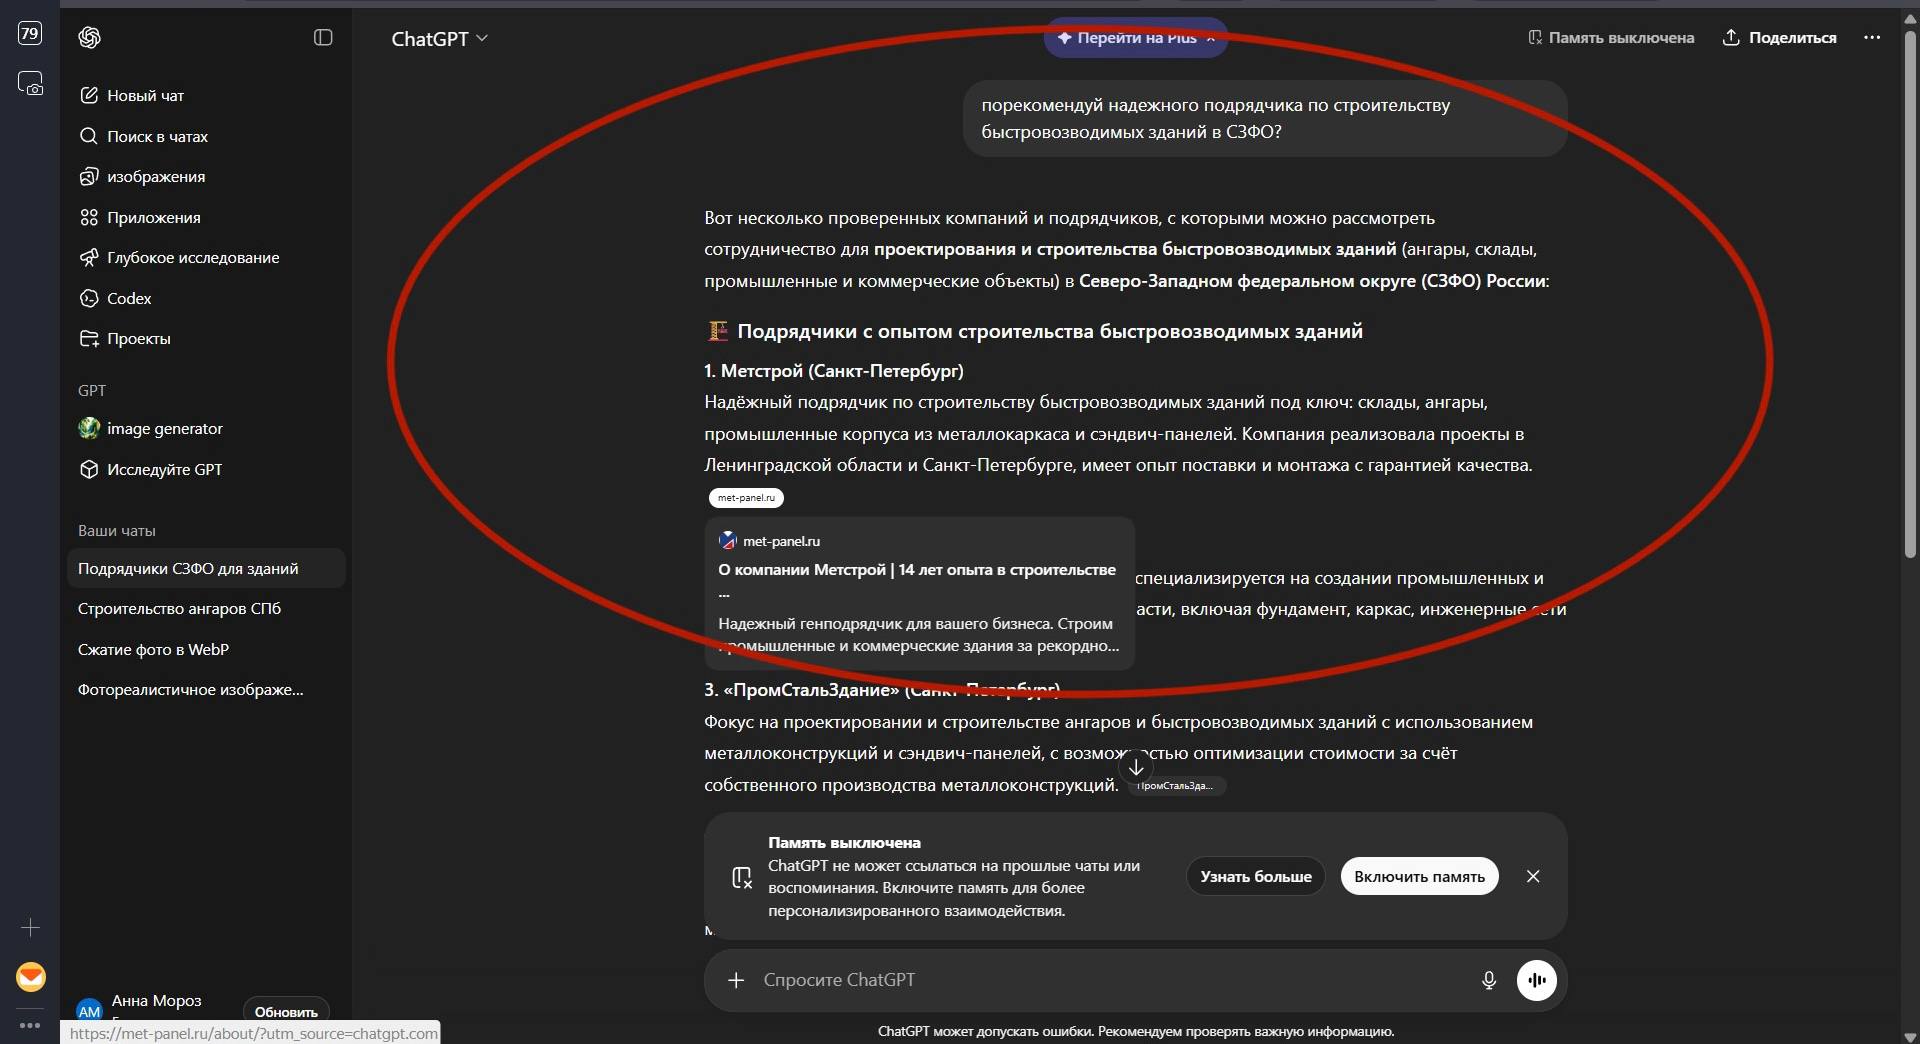The width and height of the screenshot is (1920, 1044).
Task: Open Приложения in the sidebar
Action: click(x=205, y=217)
